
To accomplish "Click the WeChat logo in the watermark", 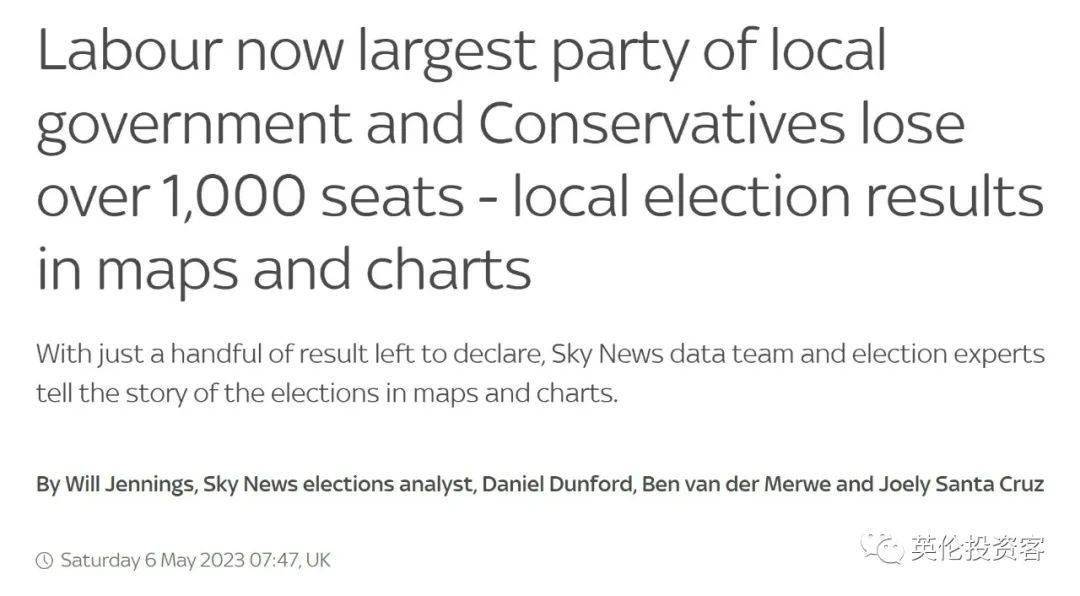I will pos(882,549).
